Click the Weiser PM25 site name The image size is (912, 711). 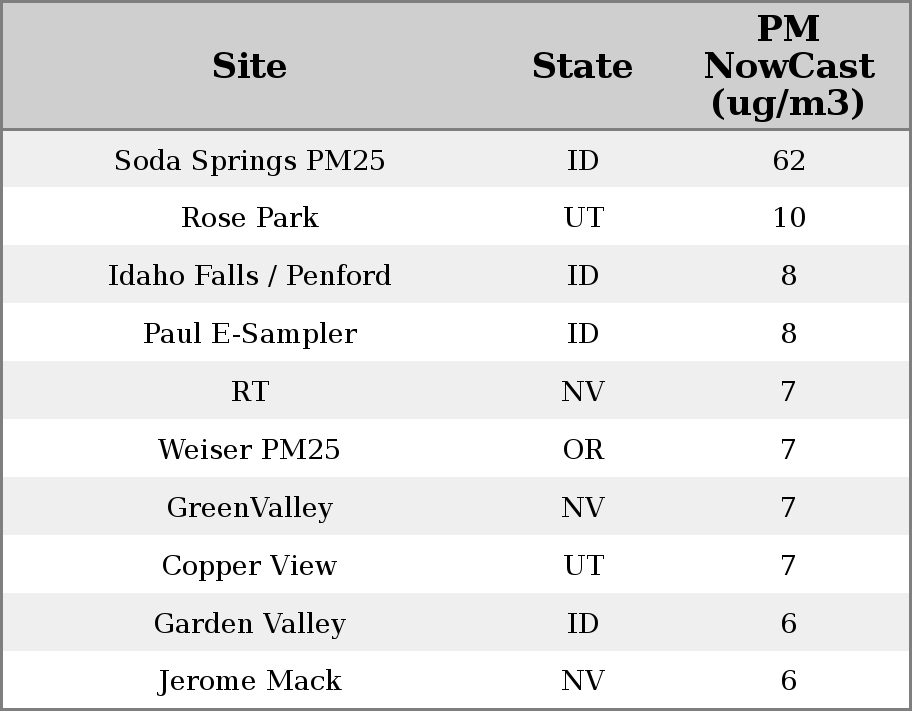point(249,450)
